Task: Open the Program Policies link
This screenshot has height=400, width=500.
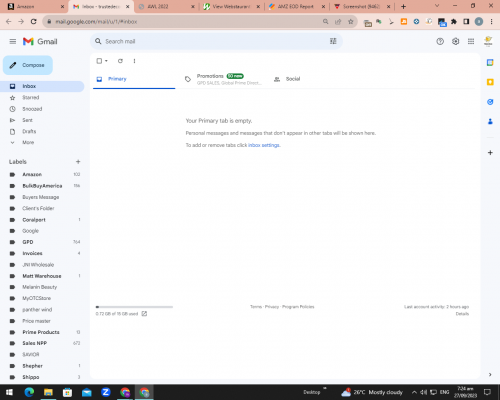Action: [x=298, y=307]
